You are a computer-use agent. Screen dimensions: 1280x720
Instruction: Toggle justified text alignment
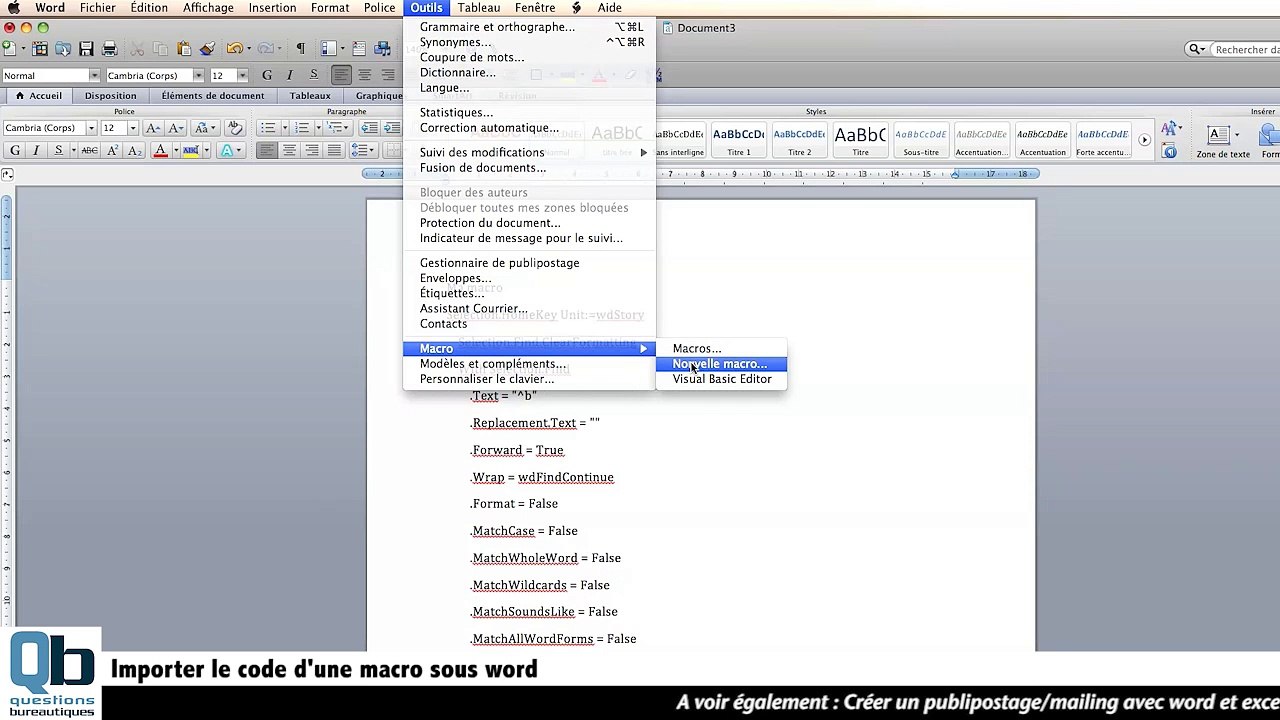[x=334, y=151]
